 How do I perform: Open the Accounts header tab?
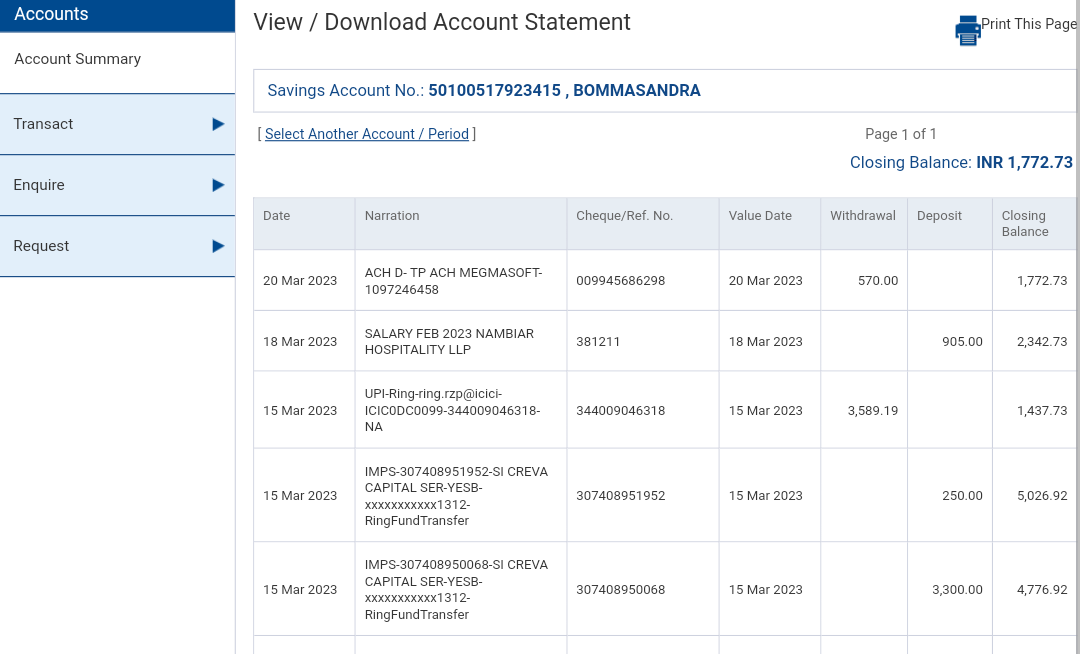click(117, 14)
